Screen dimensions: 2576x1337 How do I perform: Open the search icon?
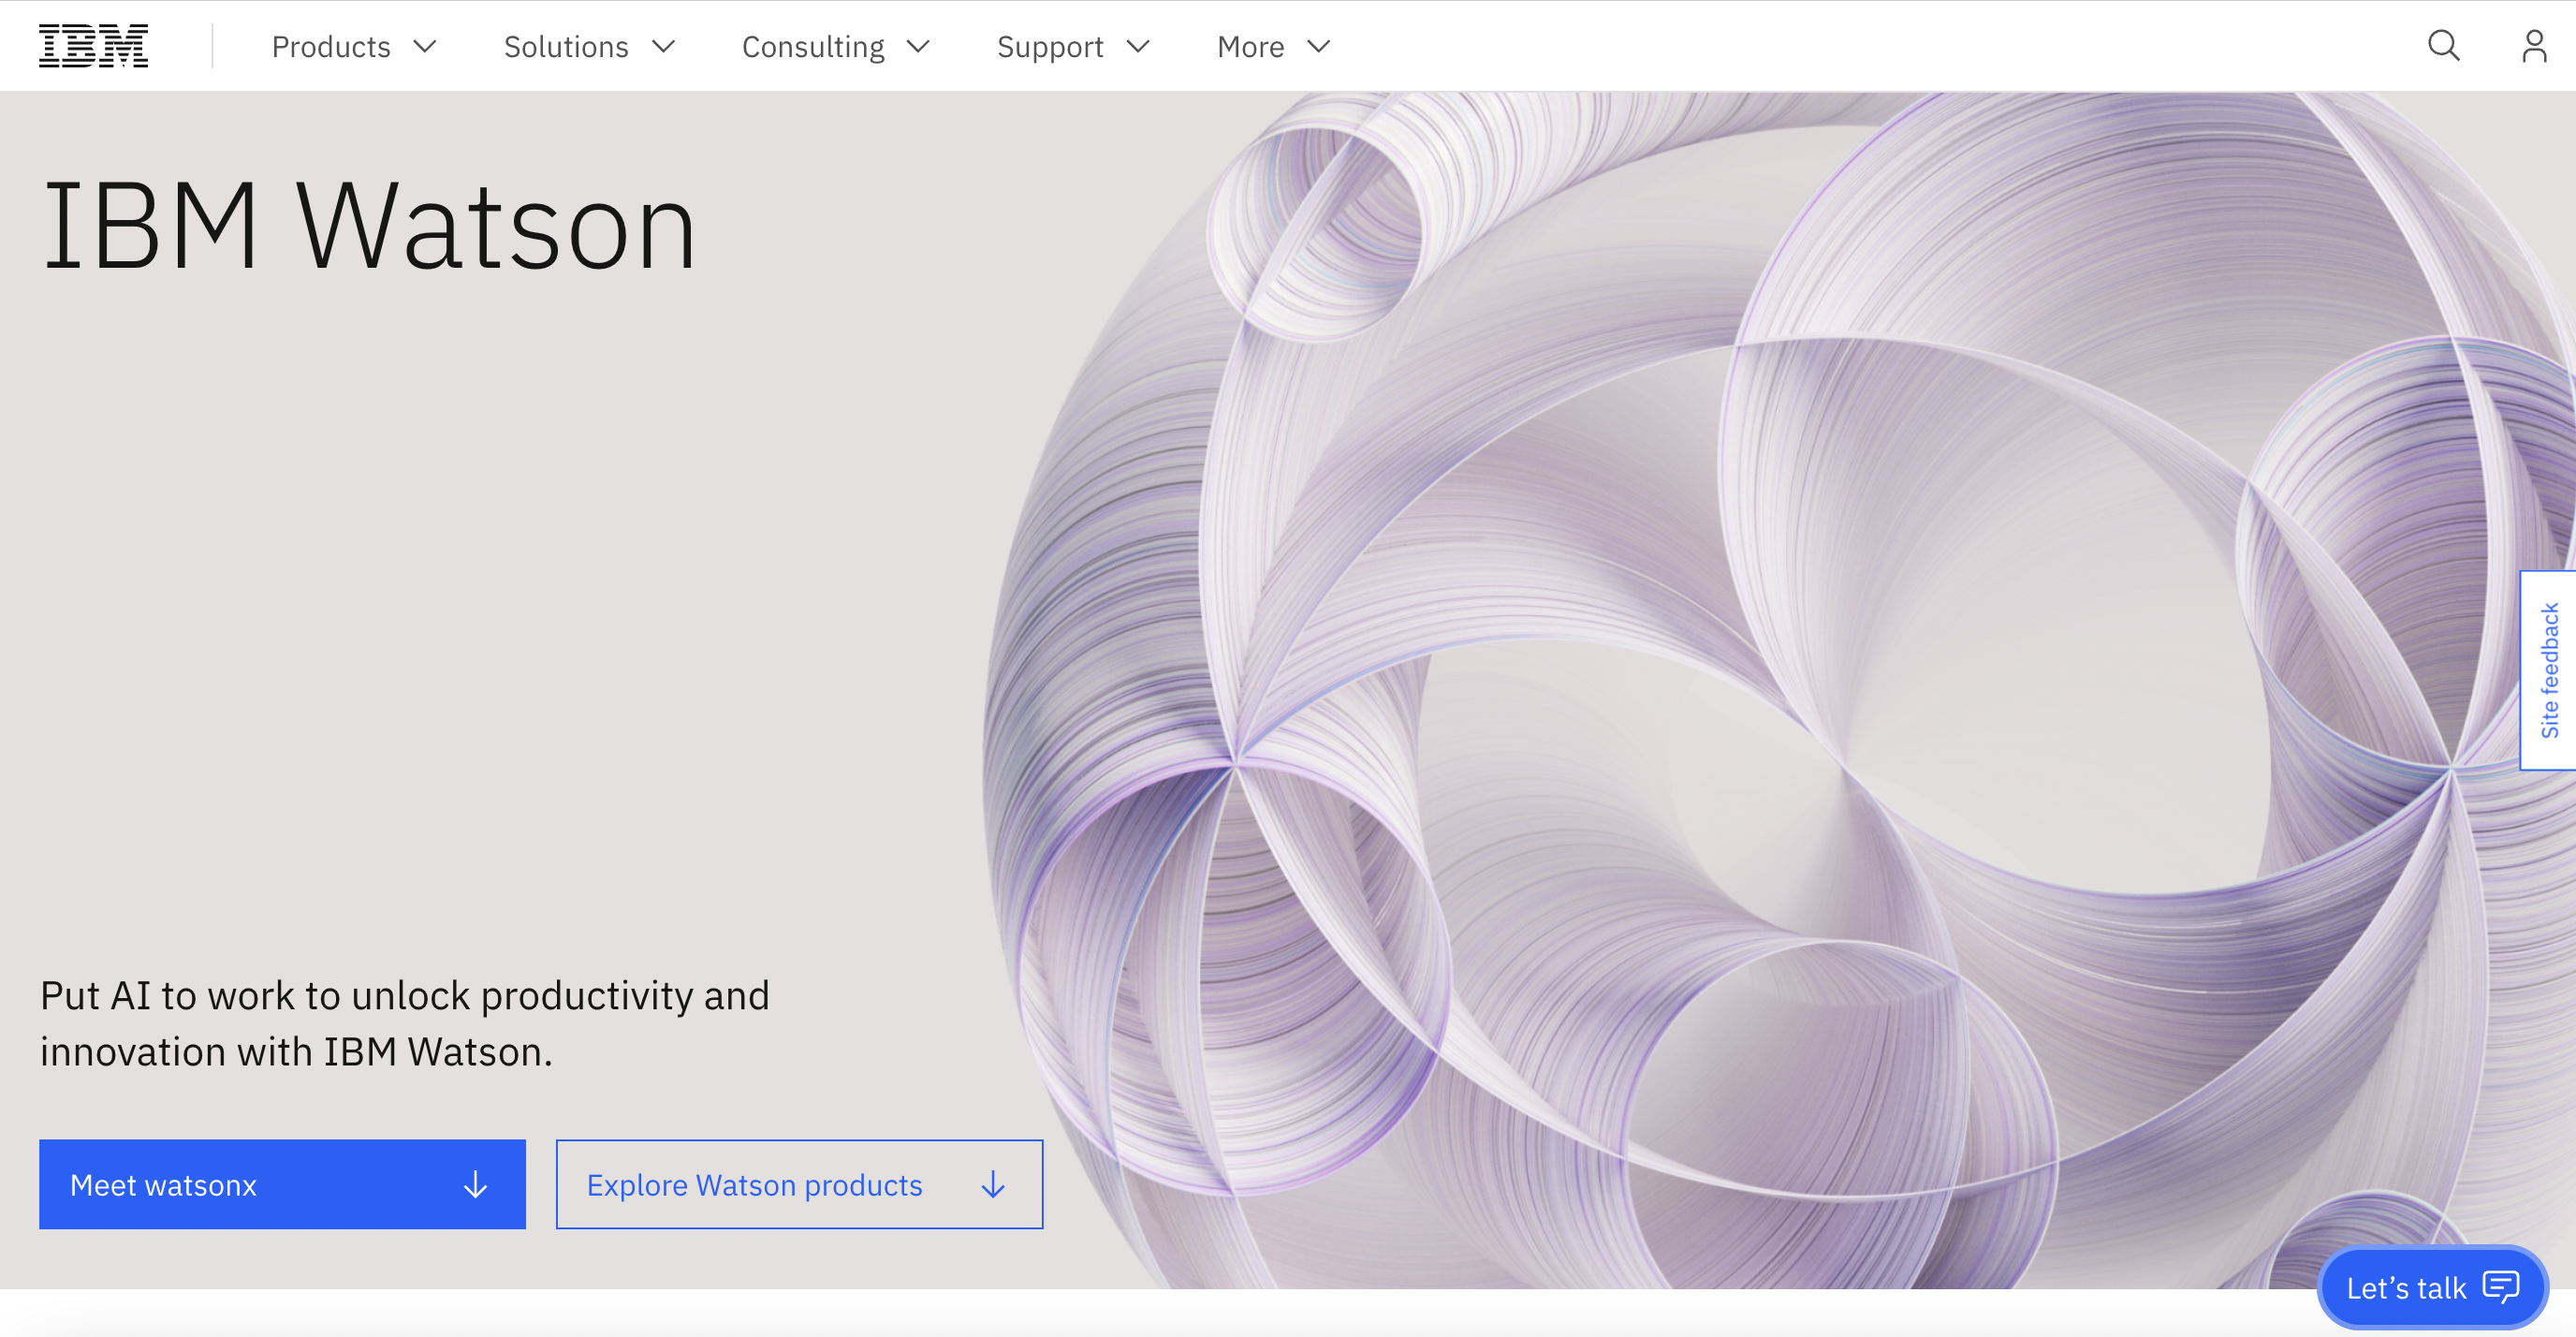click(2441, 46)
